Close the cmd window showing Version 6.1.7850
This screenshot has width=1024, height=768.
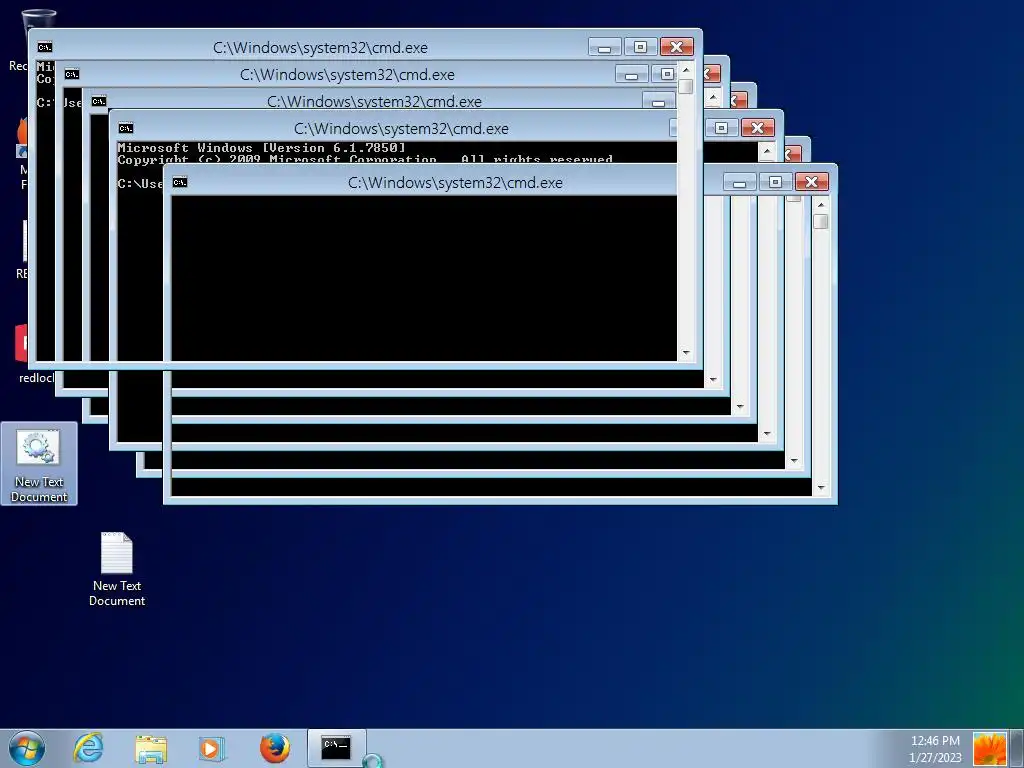tap(758, 127)
